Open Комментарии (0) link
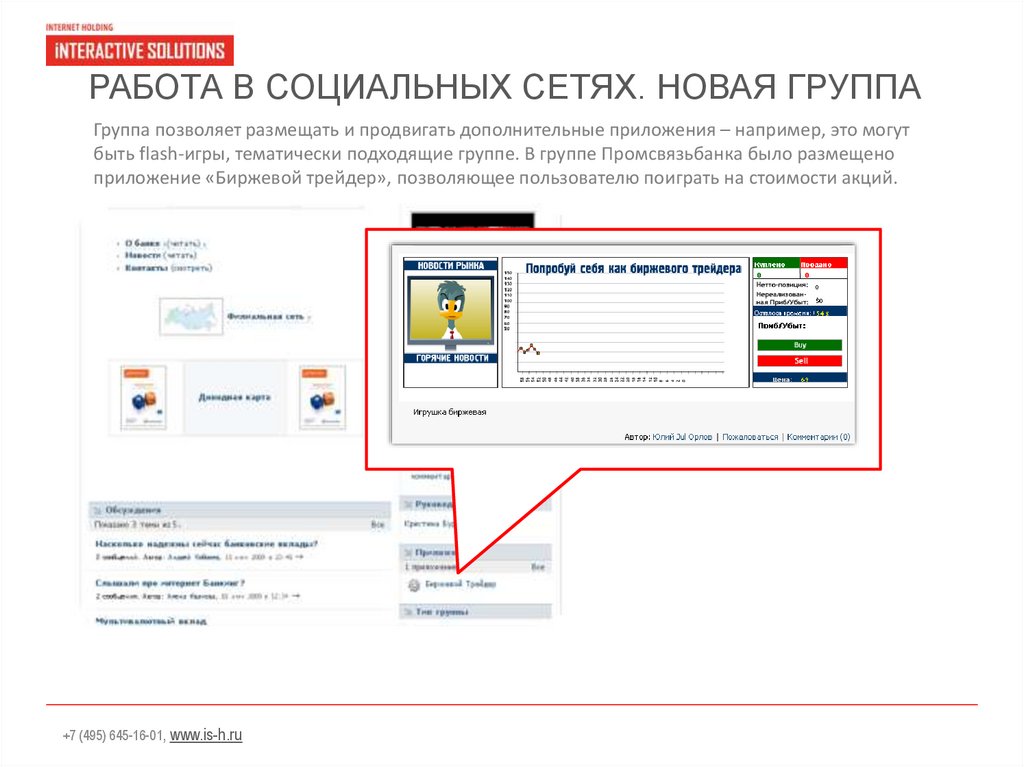The width and height of the screenshot is (1024, 767). (x=818, y=437)
